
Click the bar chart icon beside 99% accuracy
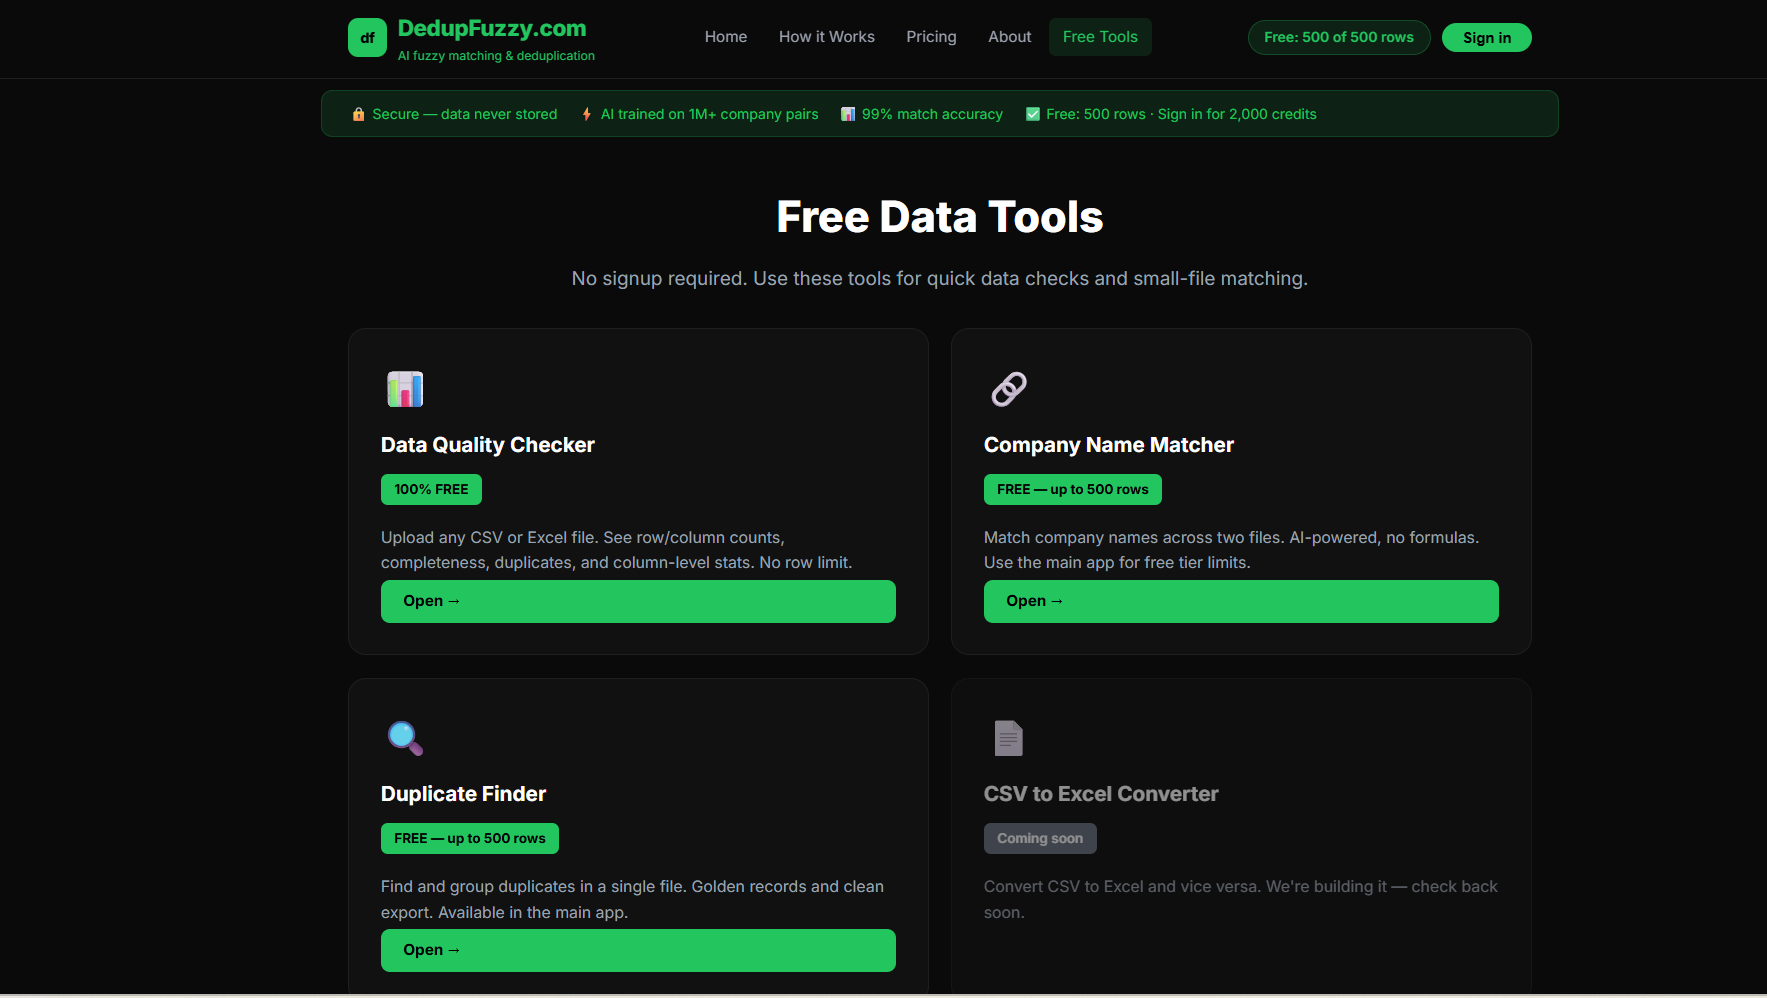click(848, 114)
